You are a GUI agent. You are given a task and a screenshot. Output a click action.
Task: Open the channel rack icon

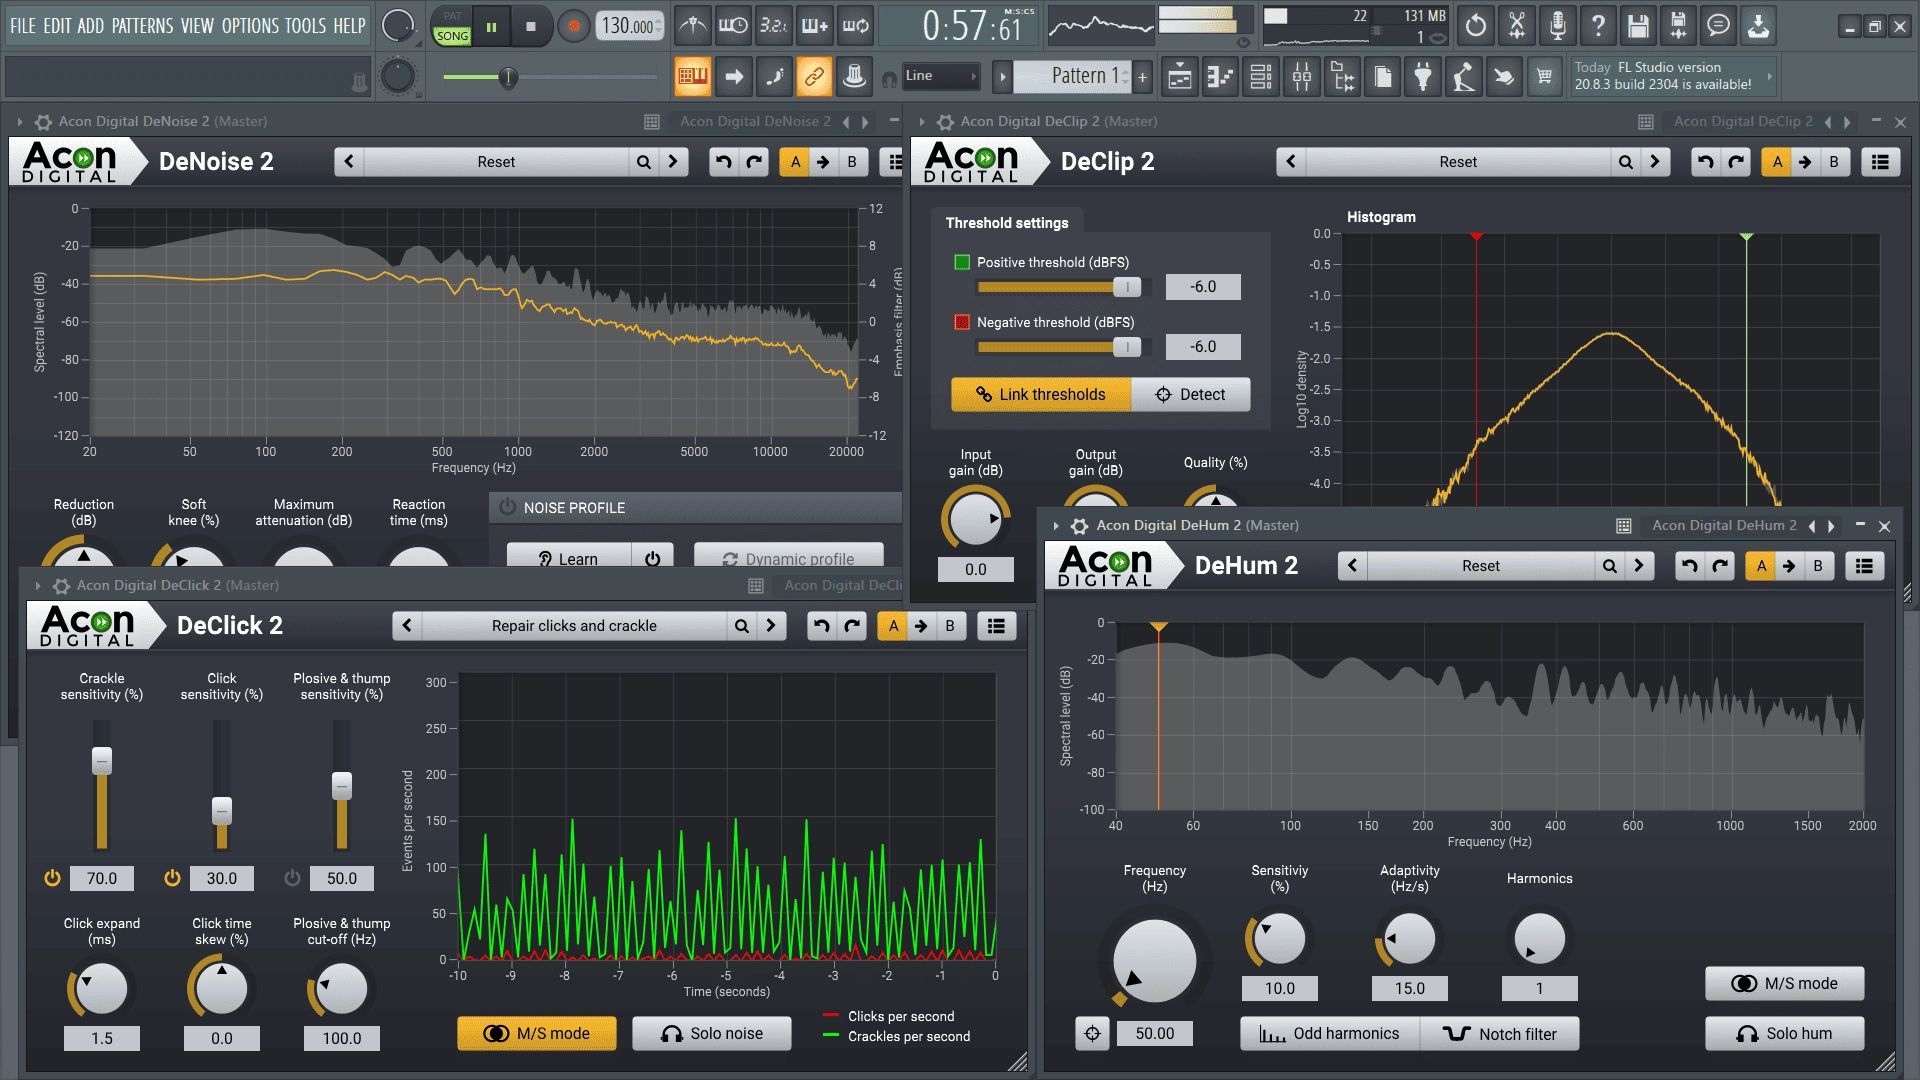[1261, 76]
